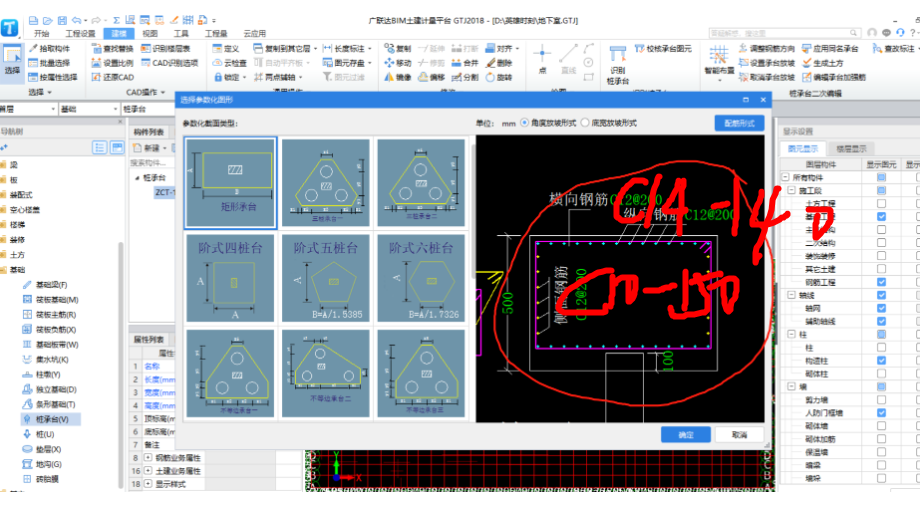Click 编辑承台加强筋
This screenshot has height=505, width=920.
point(834,77)
